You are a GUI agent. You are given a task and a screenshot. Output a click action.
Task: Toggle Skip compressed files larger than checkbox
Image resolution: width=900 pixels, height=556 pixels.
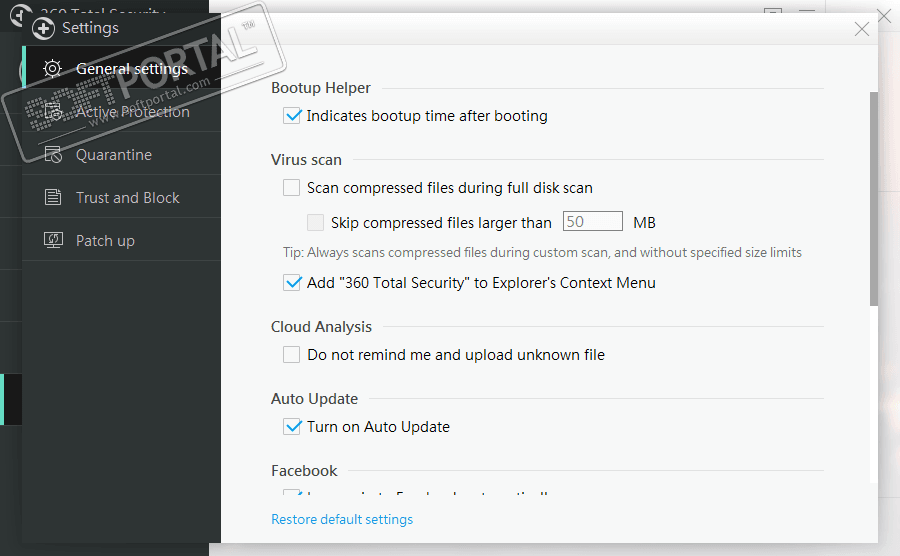click(x=316, y=223)
